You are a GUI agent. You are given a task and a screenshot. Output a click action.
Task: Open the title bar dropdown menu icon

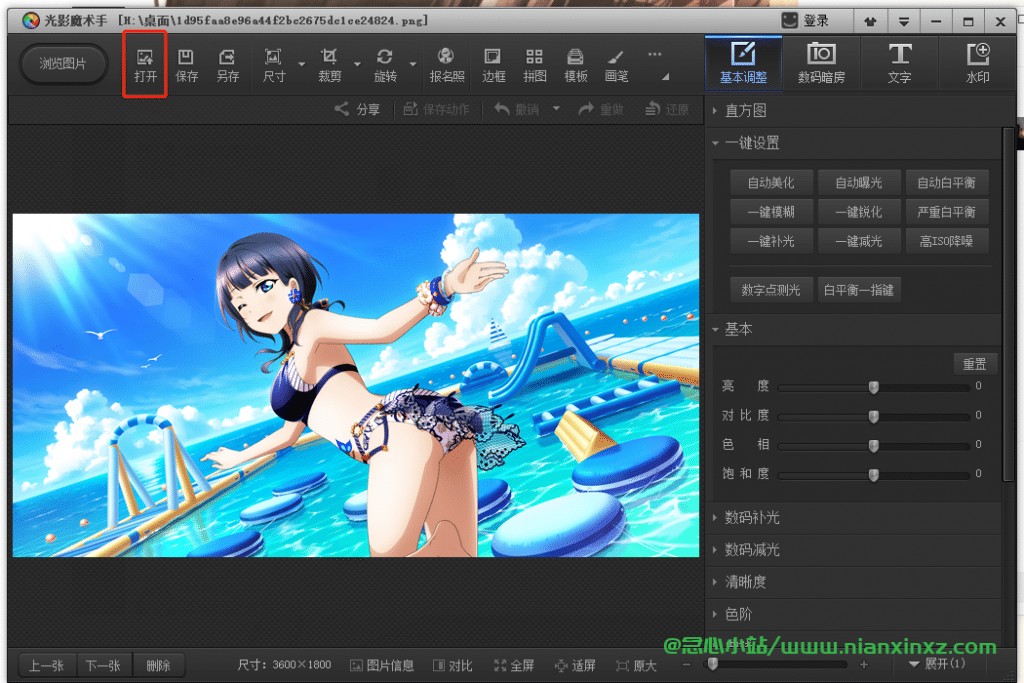(903, 22)
